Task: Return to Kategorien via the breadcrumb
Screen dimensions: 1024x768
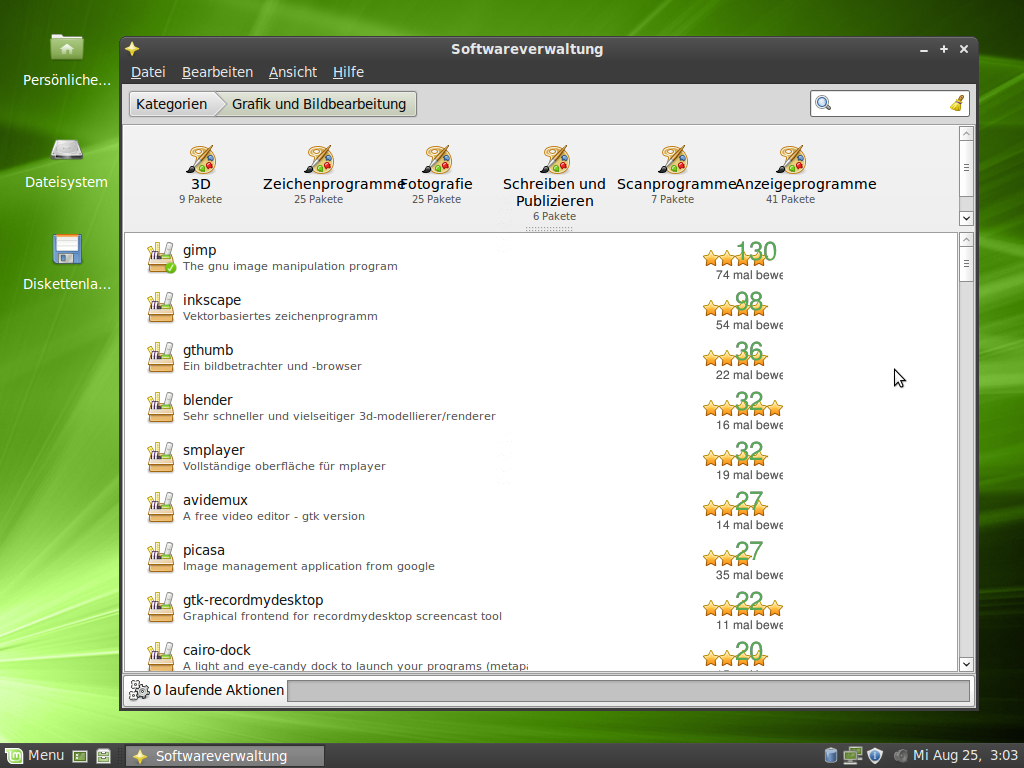Action: tap(170, 103)
